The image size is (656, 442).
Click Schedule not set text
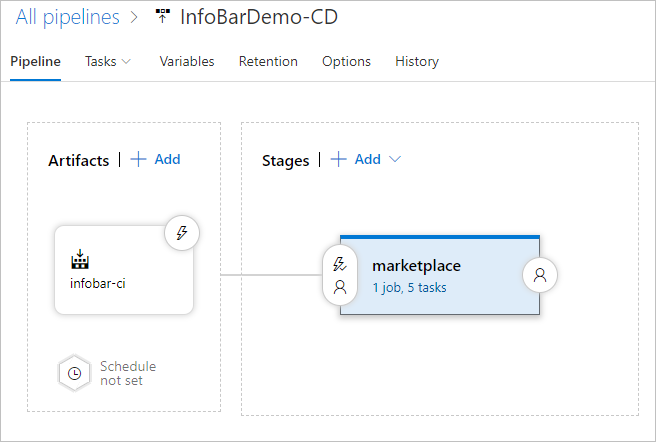click(128, 373)
